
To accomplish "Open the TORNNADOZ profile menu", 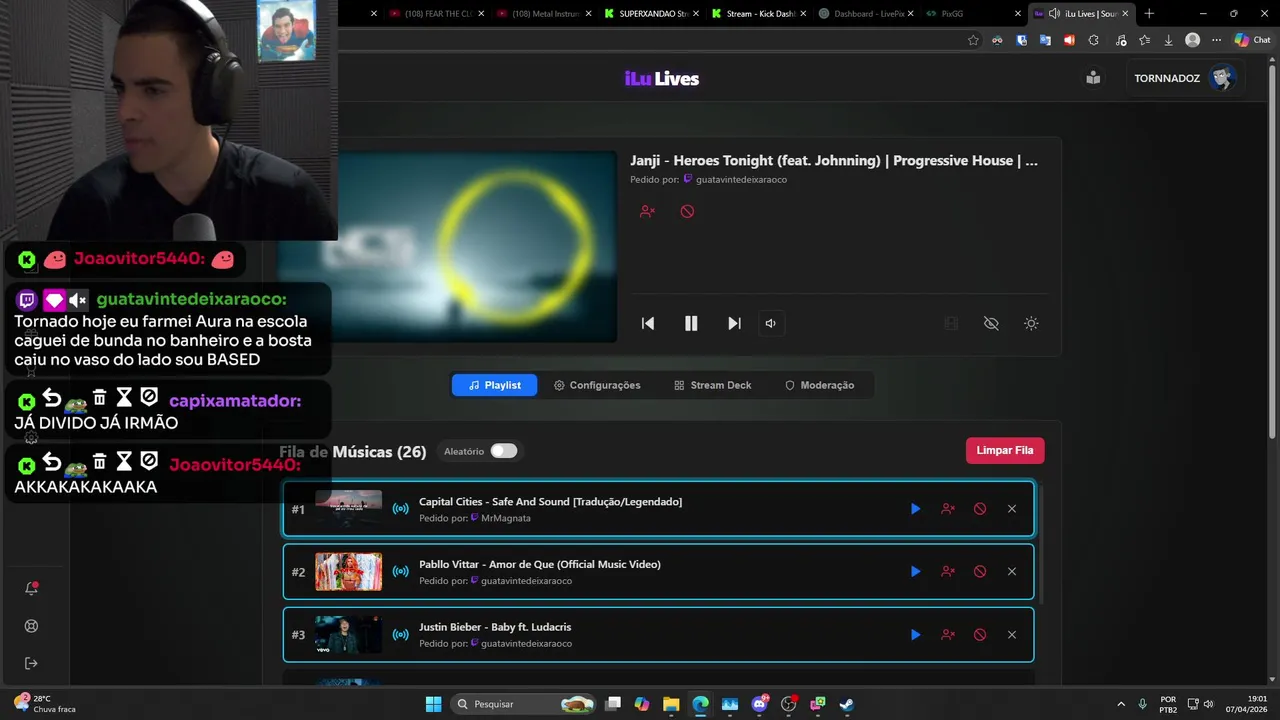I will click(1184, 78).
